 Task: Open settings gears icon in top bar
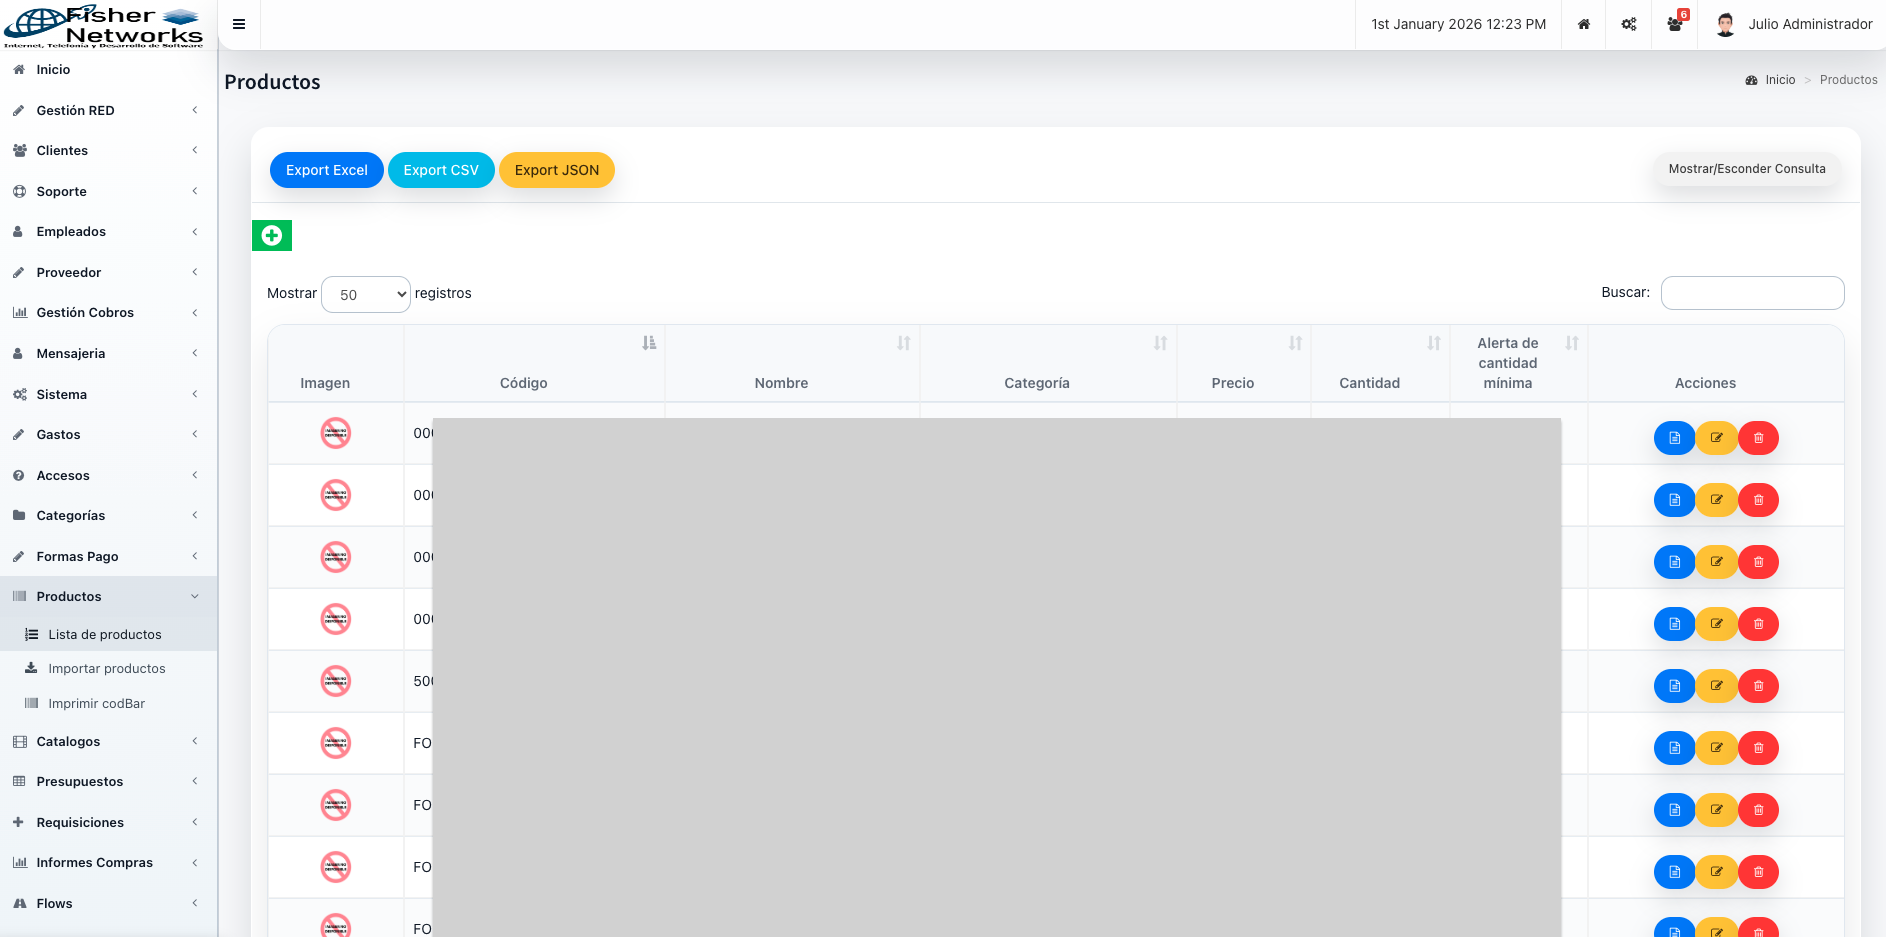click(1629, 24)
